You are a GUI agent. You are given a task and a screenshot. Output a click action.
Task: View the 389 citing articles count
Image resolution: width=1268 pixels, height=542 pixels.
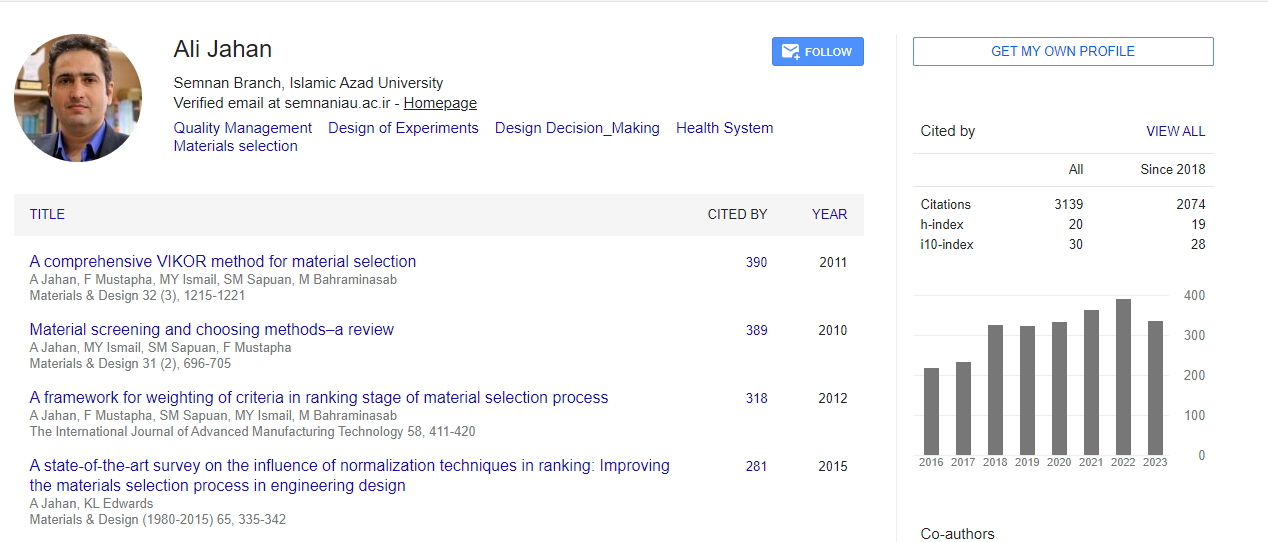click(756, 331)
